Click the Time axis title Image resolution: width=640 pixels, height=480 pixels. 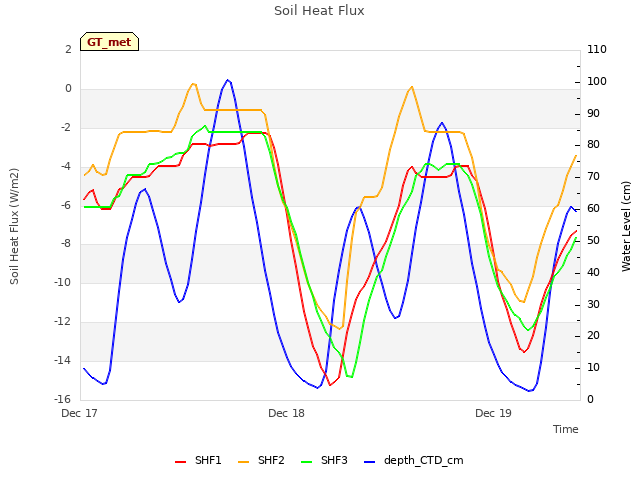pyautogui.click(x=566, y=429)
